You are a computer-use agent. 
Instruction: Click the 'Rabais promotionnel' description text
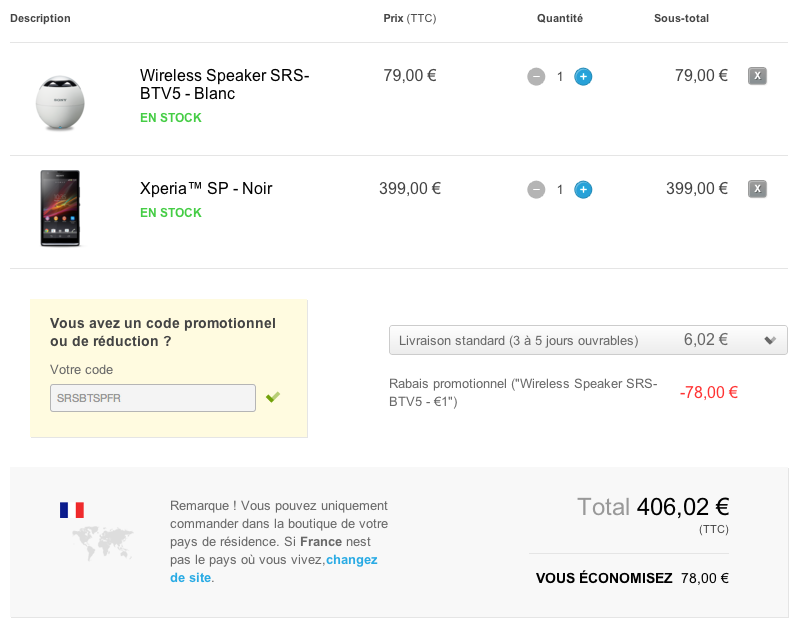[523, 392]
